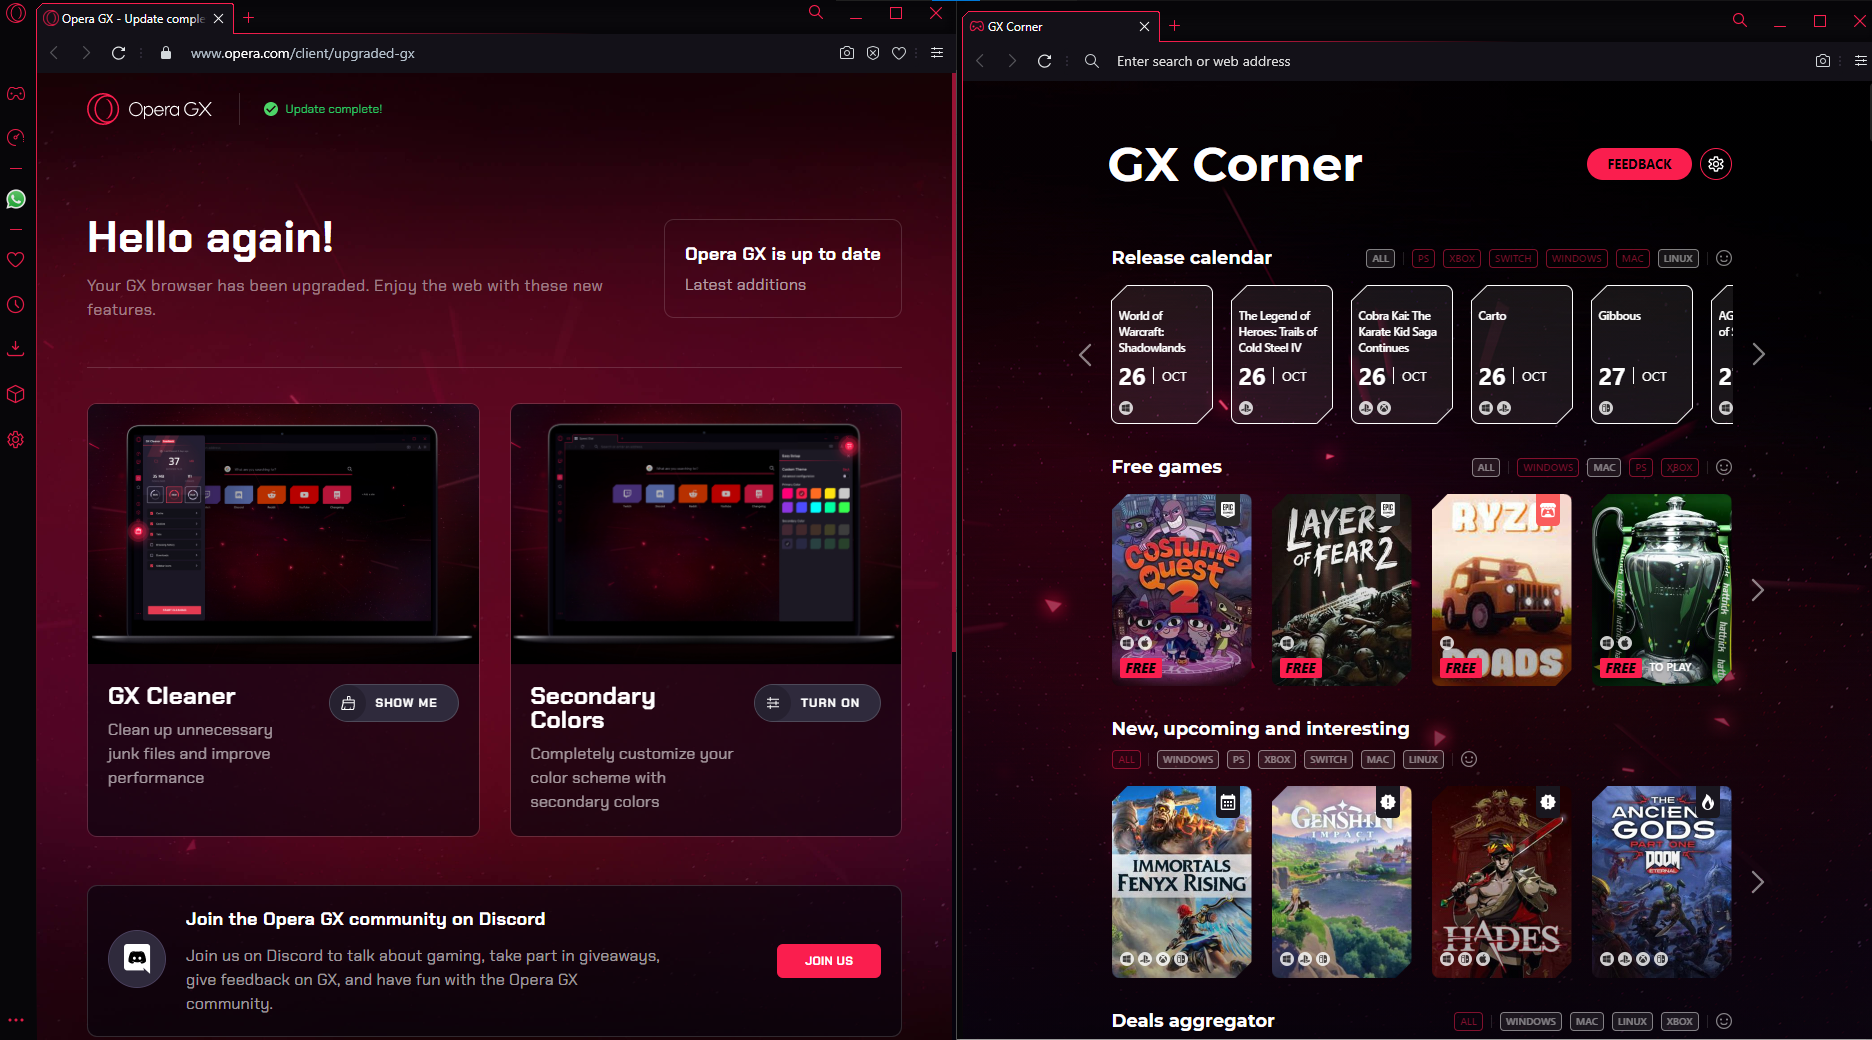
Task: Show next Release calendar items
Action: tap(1758, 354)
